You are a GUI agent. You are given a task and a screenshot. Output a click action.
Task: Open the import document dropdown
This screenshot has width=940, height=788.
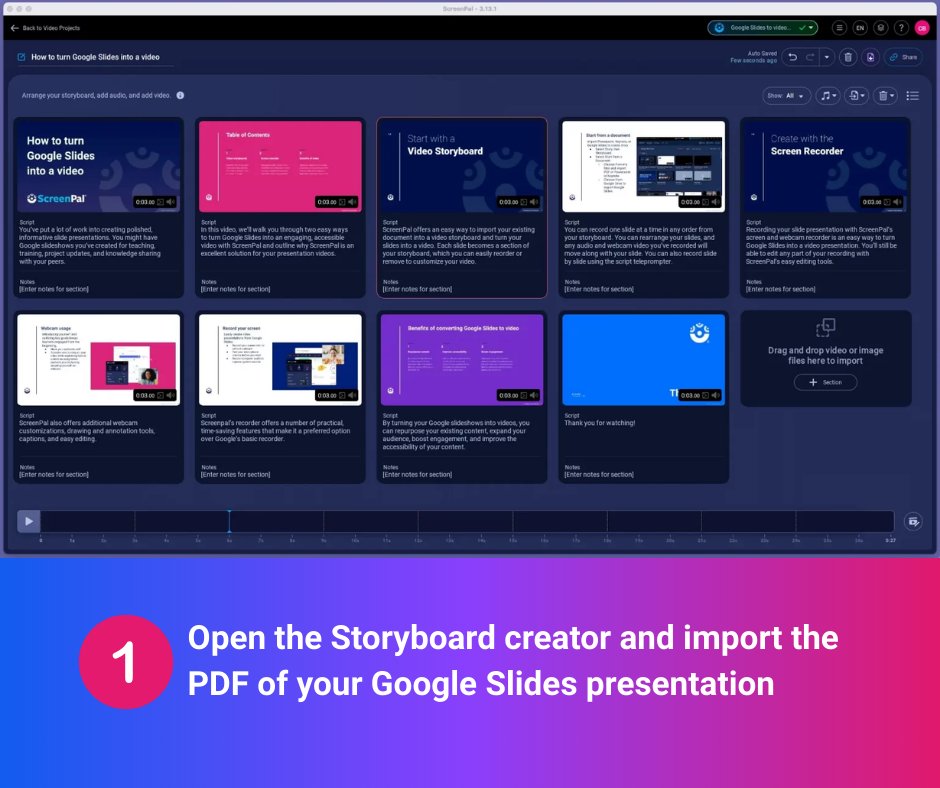click(x=857, y=95)
